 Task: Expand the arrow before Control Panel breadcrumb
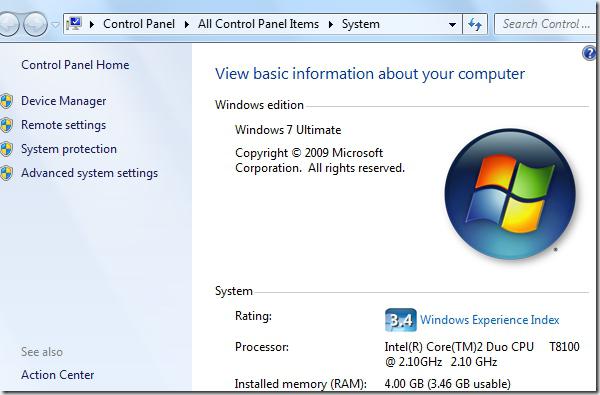point(92,24)
